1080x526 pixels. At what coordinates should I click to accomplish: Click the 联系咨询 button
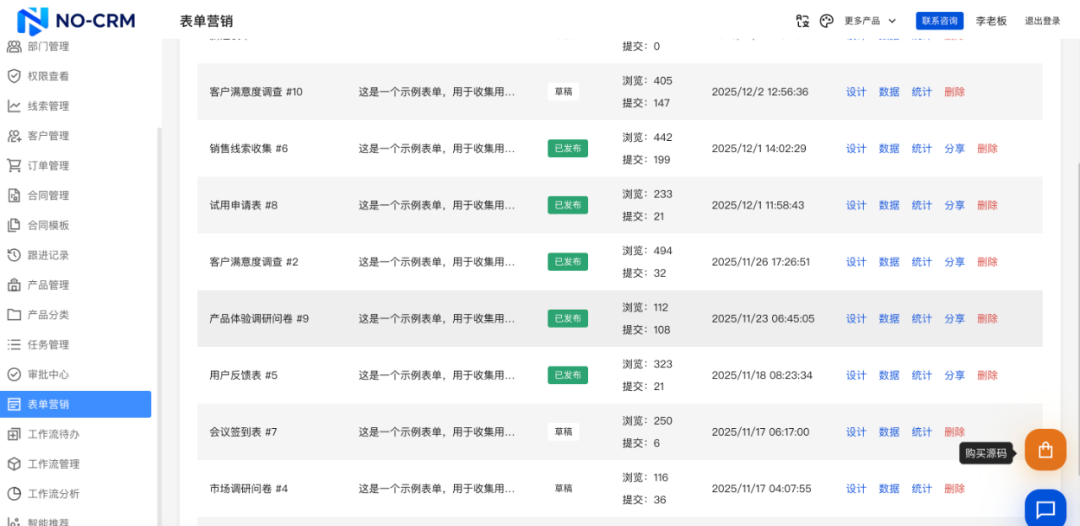coord(939,21)
